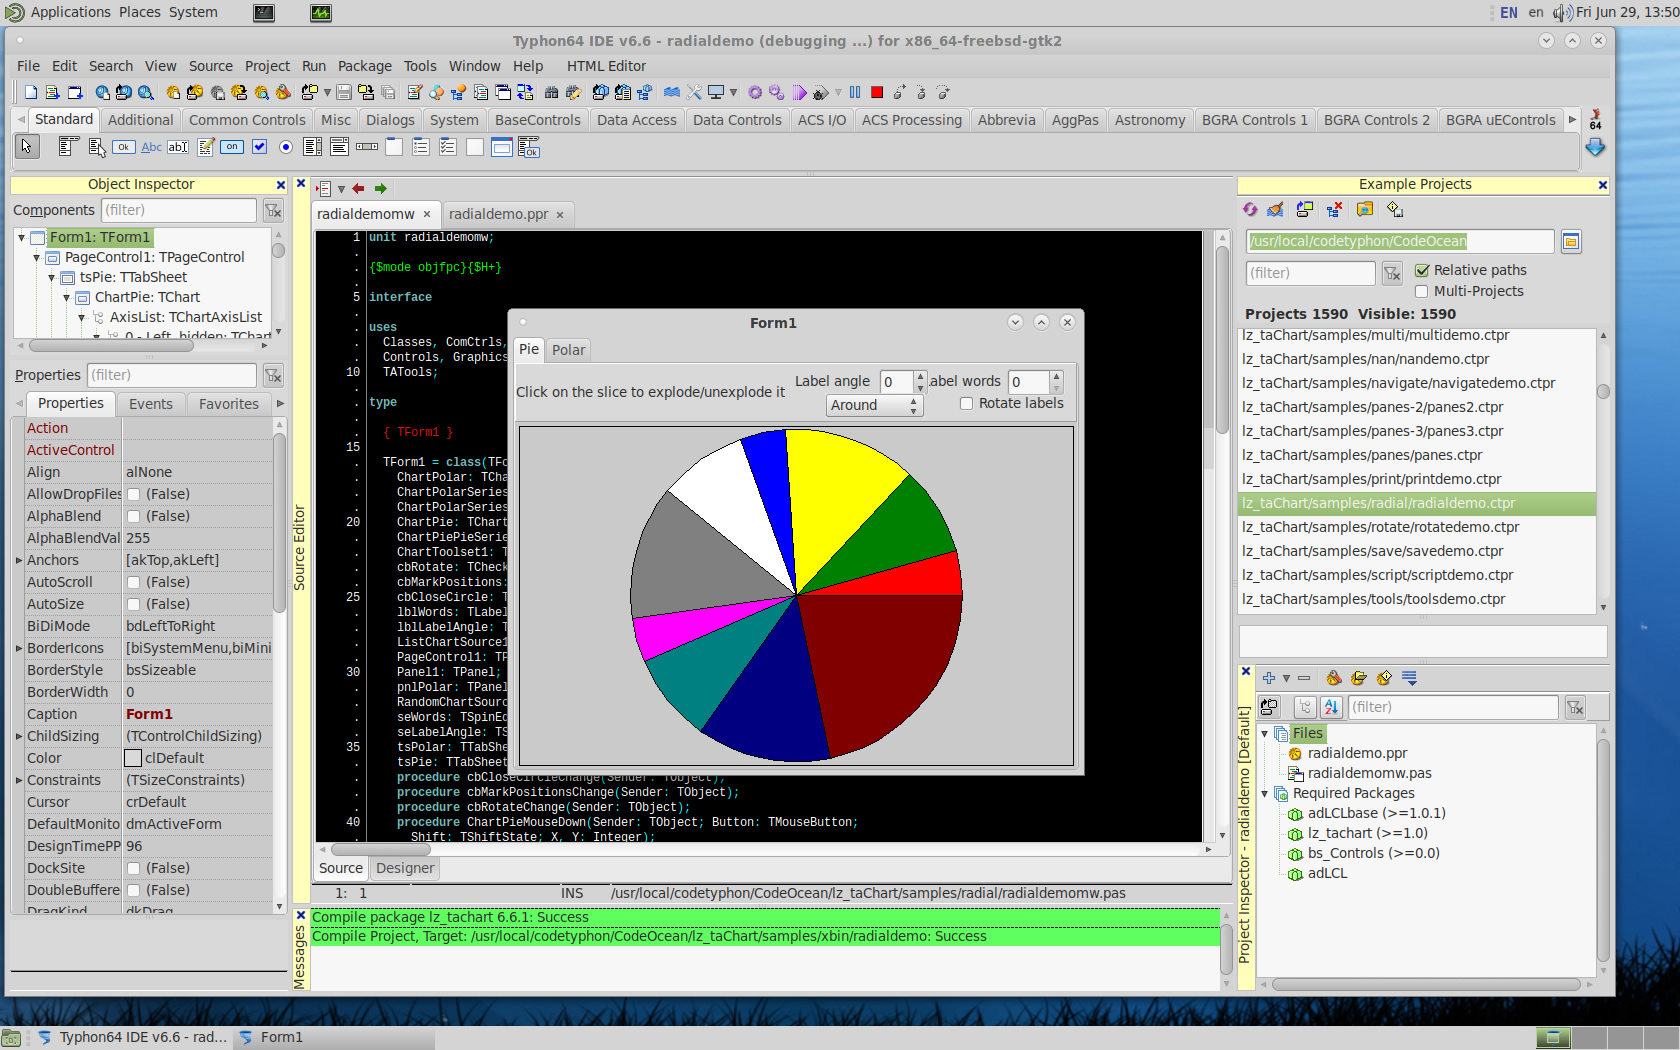The width and height of the screenshot is (1680, 1050).
Task: Browse for directory using folder button beside path
Action: pos(1571,242)
